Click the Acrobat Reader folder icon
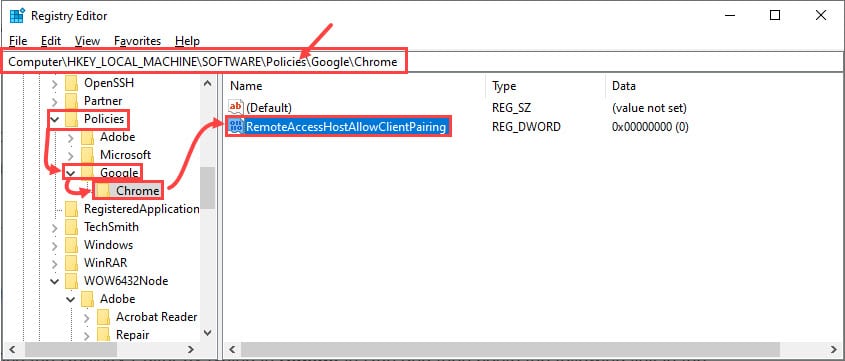This screenshot has height=361, width=845. click(104, 317)
